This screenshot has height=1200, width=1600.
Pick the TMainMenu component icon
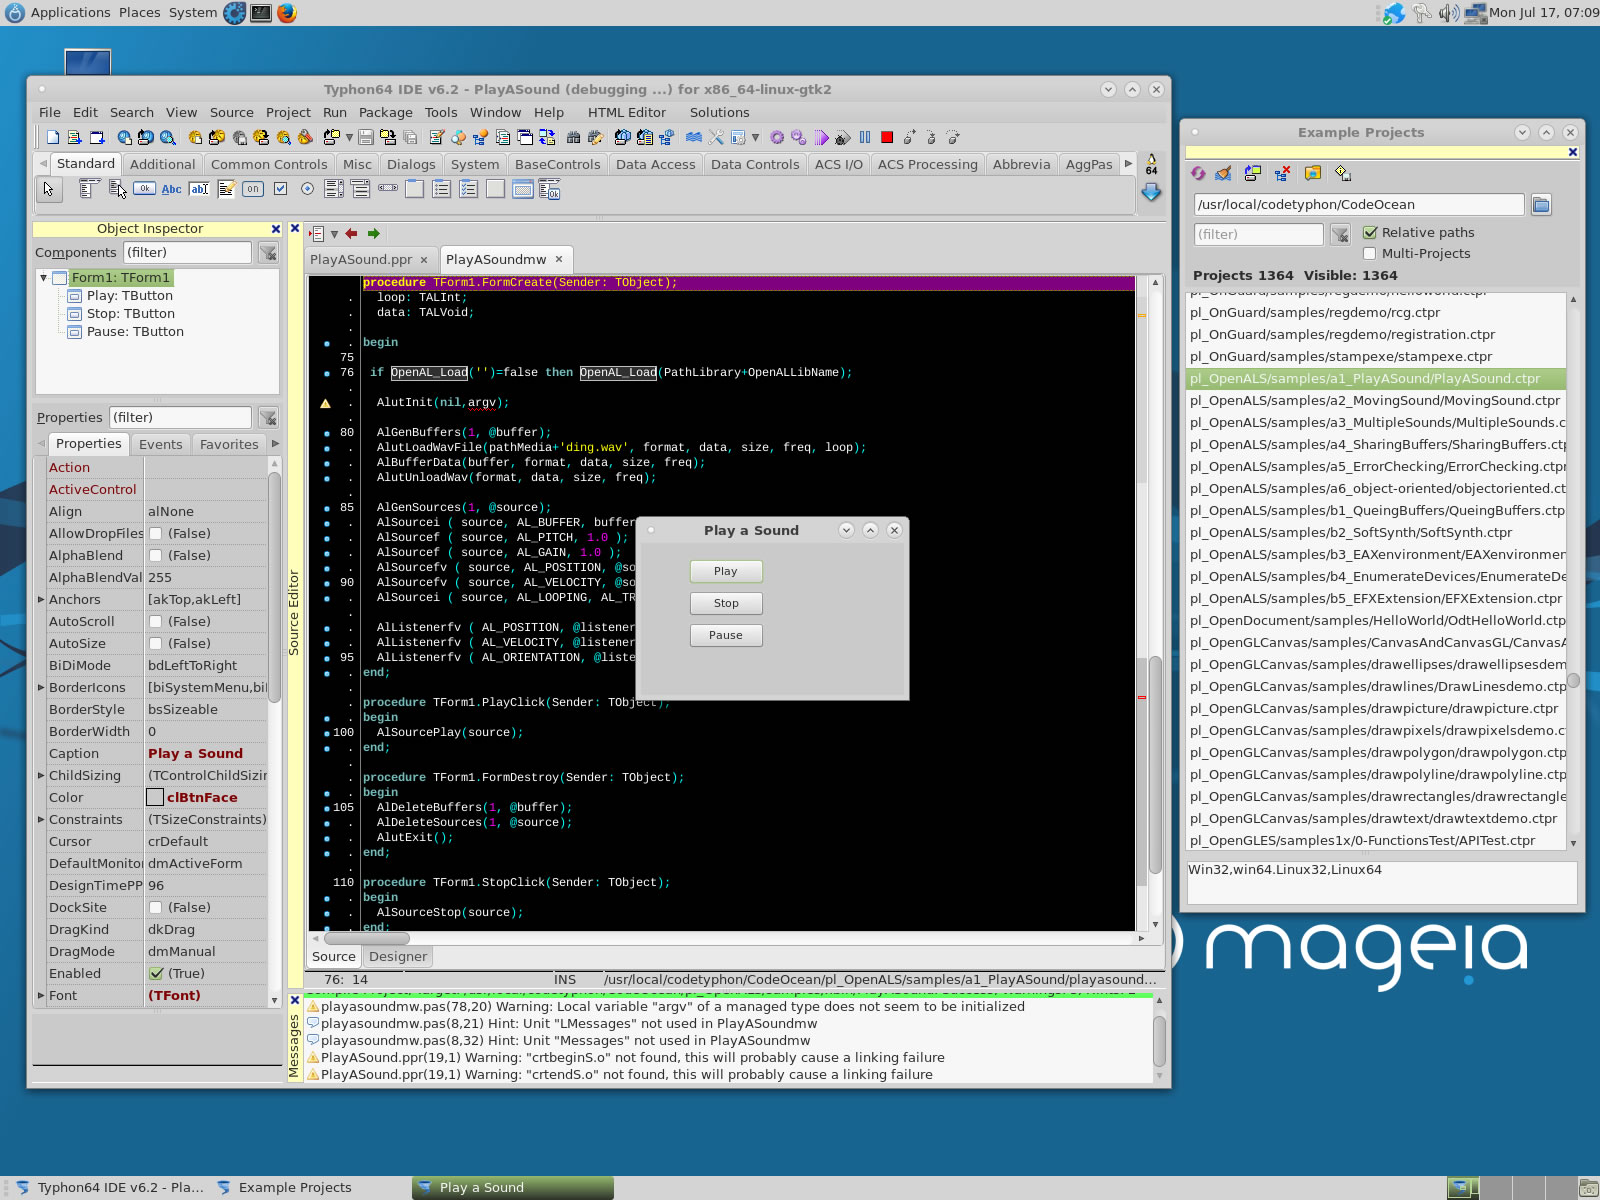pos(91,189)
